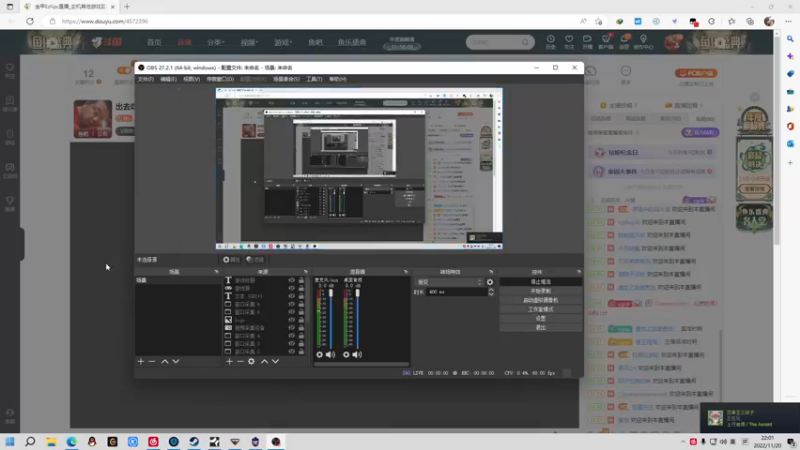
Task: Click 工作室模式 studio mode button
Action: tap(541, 309)
